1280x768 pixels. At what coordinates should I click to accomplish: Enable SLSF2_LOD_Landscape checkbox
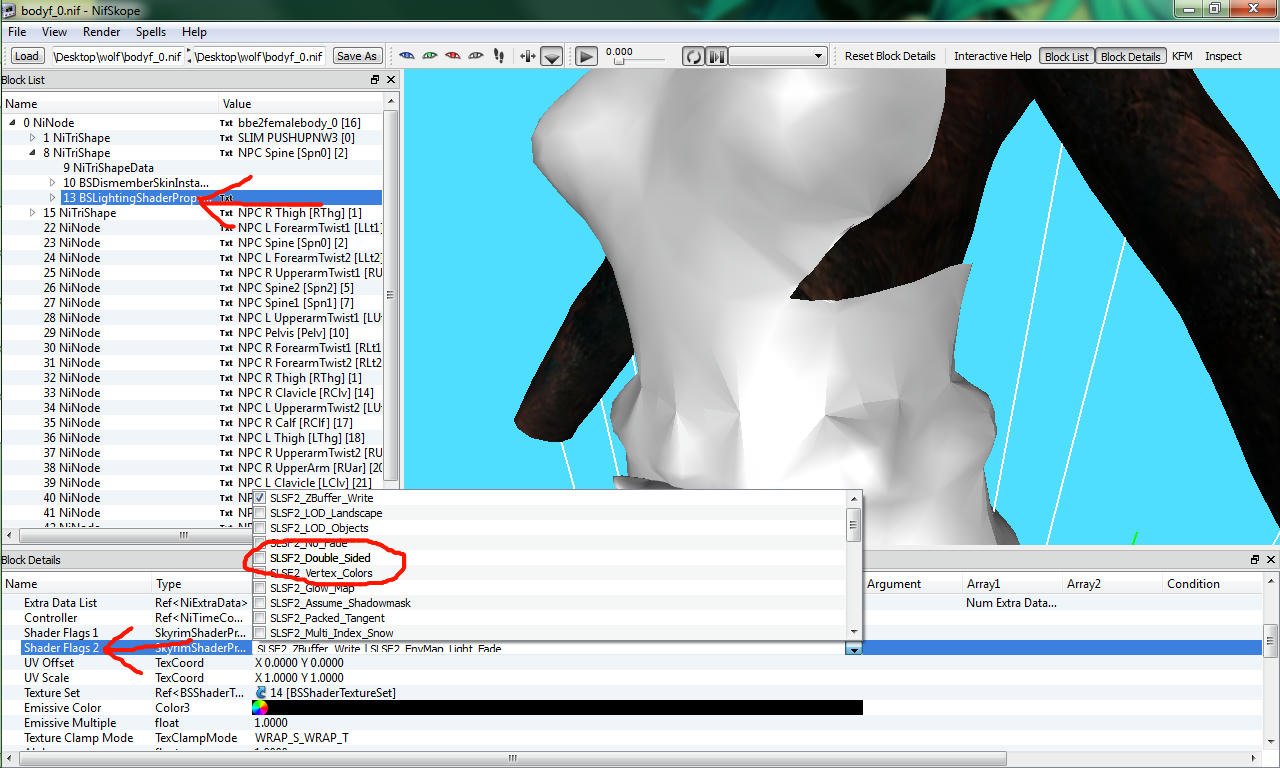pos(260,513)
